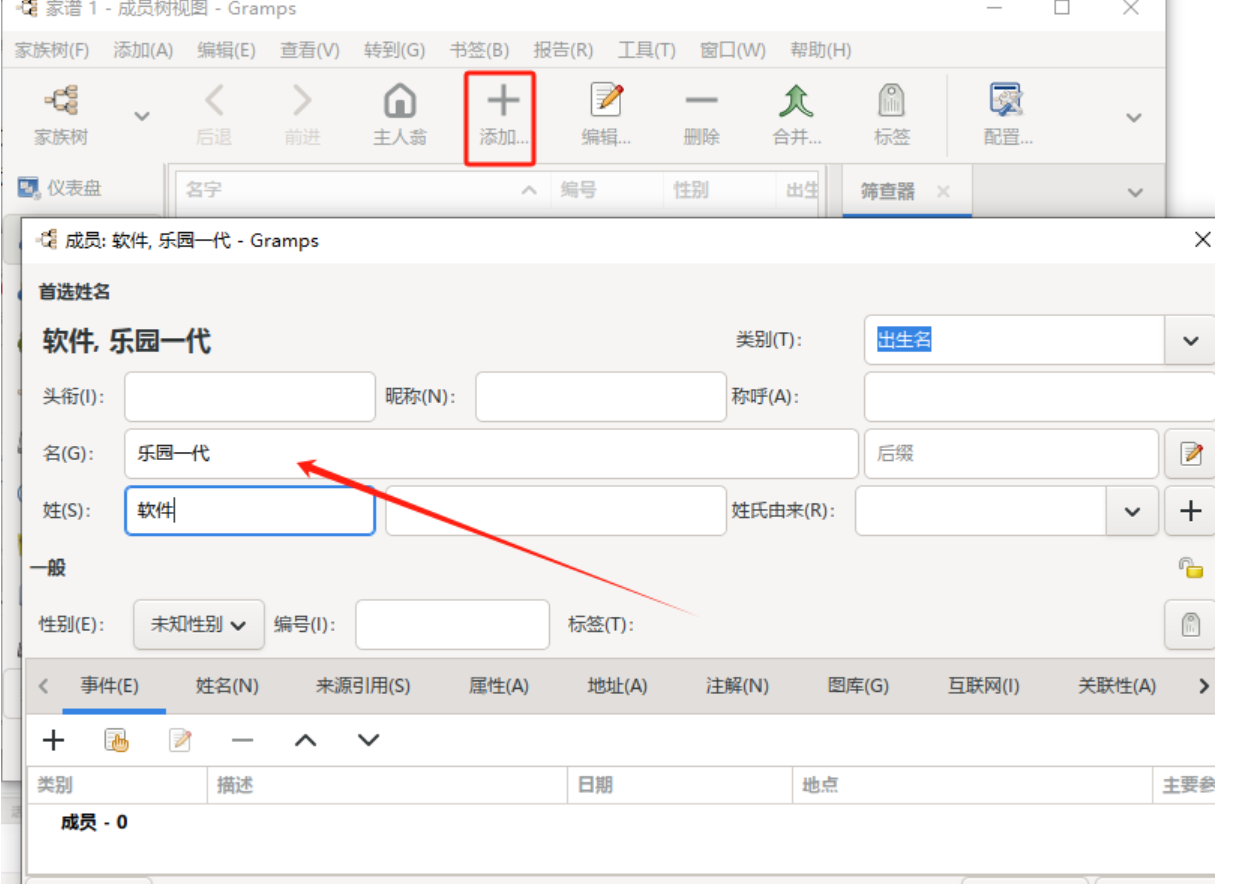1246x884 pixels.
Task: Select the 事件(E) tab
Action: tap(109, 686)
